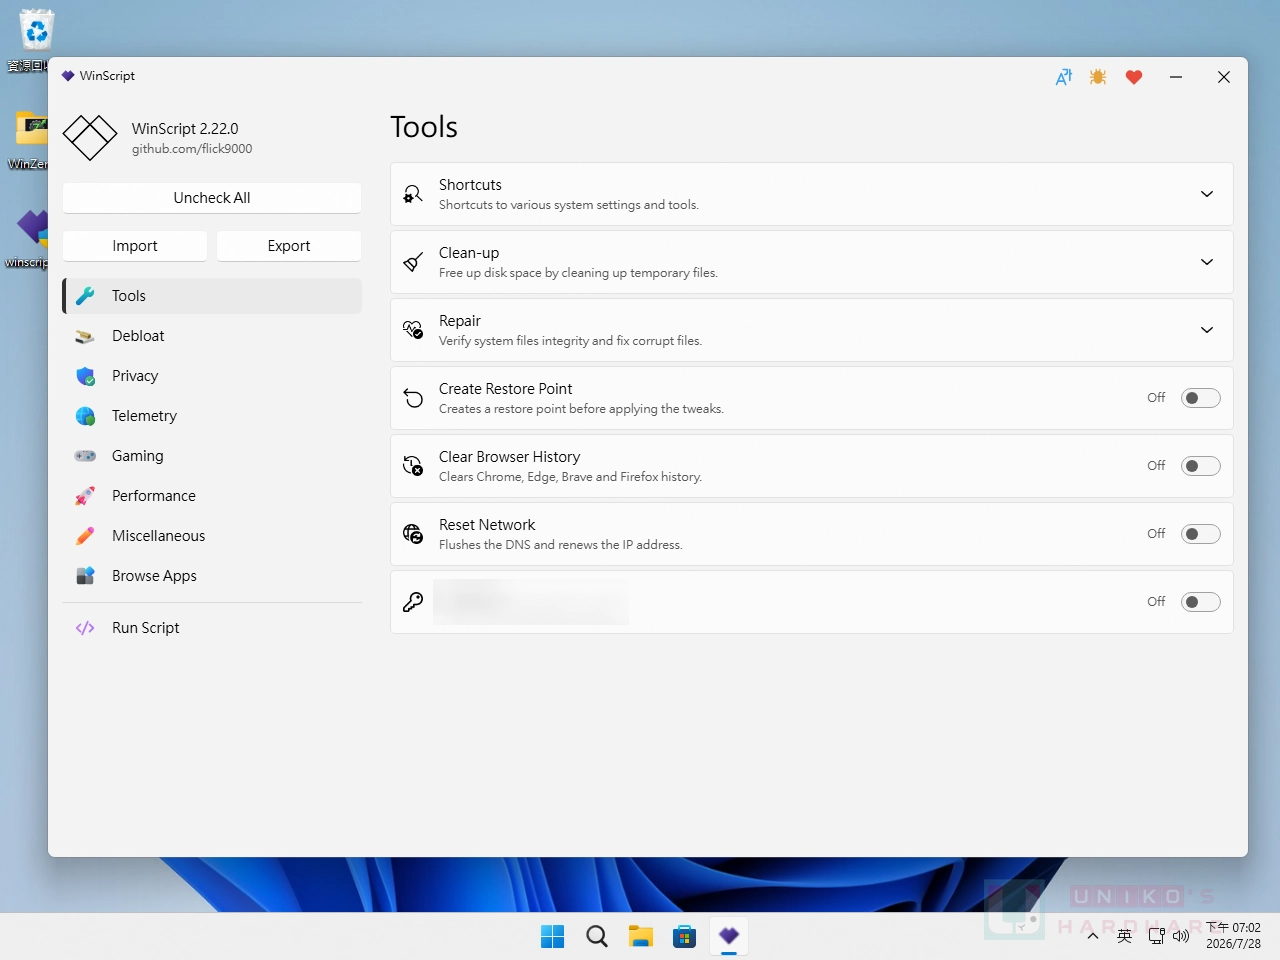This screenshot has height=960, width=1280.
Task: Open the github.com/flick9000 link
Action: pyautogui.click(x=192, y=149)
